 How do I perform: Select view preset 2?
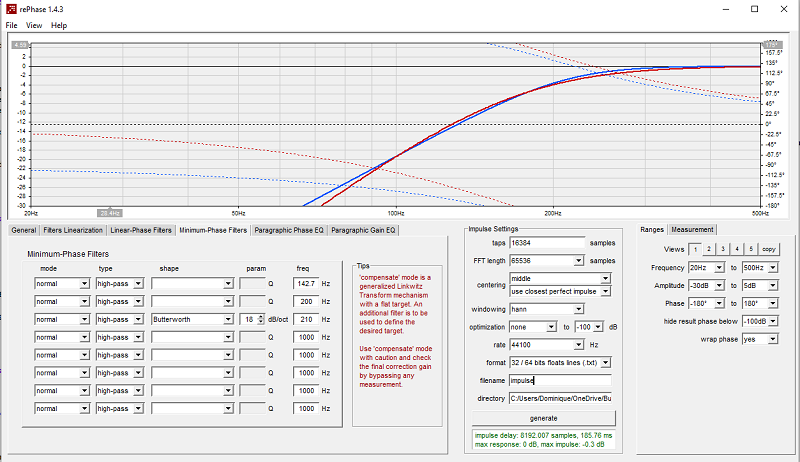point(709,249)
